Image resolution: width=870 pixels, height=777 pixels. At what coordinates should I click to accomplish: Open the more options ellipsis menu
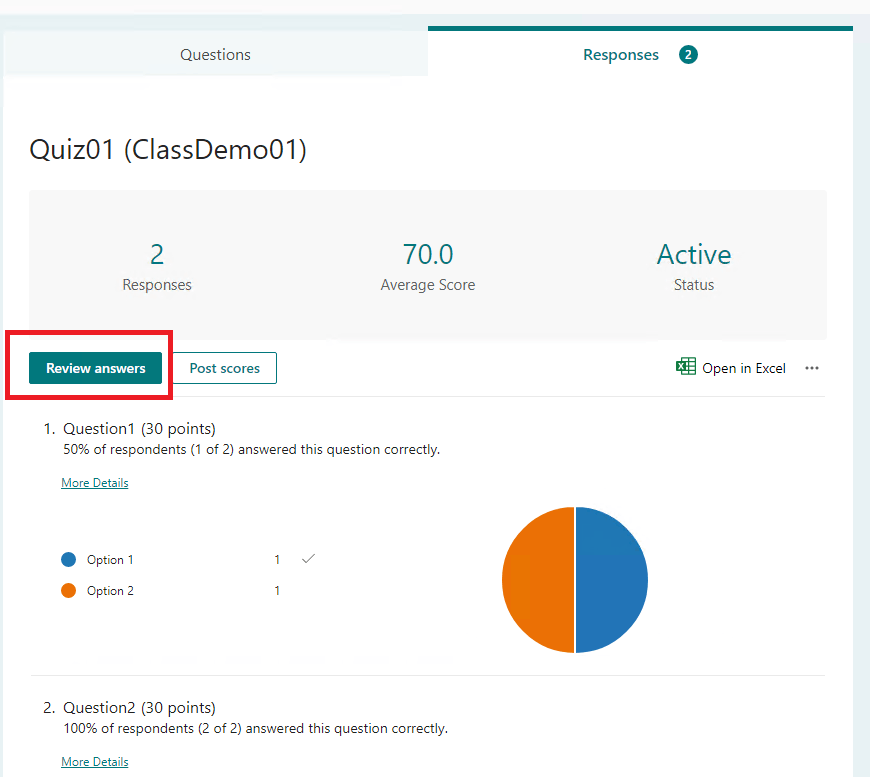click(812, 368)
